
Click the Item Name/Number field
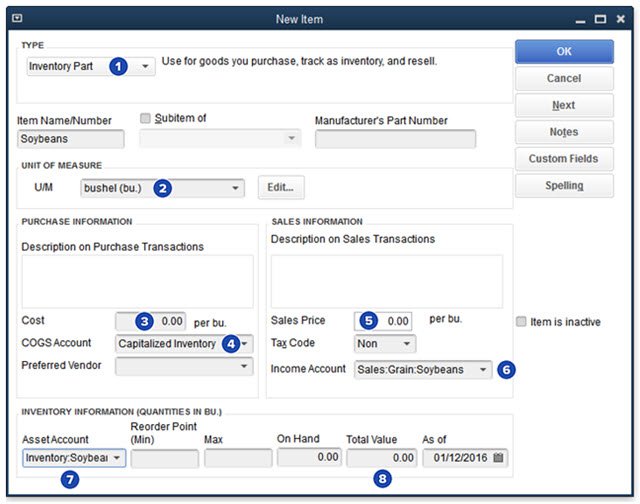point(71,140)
